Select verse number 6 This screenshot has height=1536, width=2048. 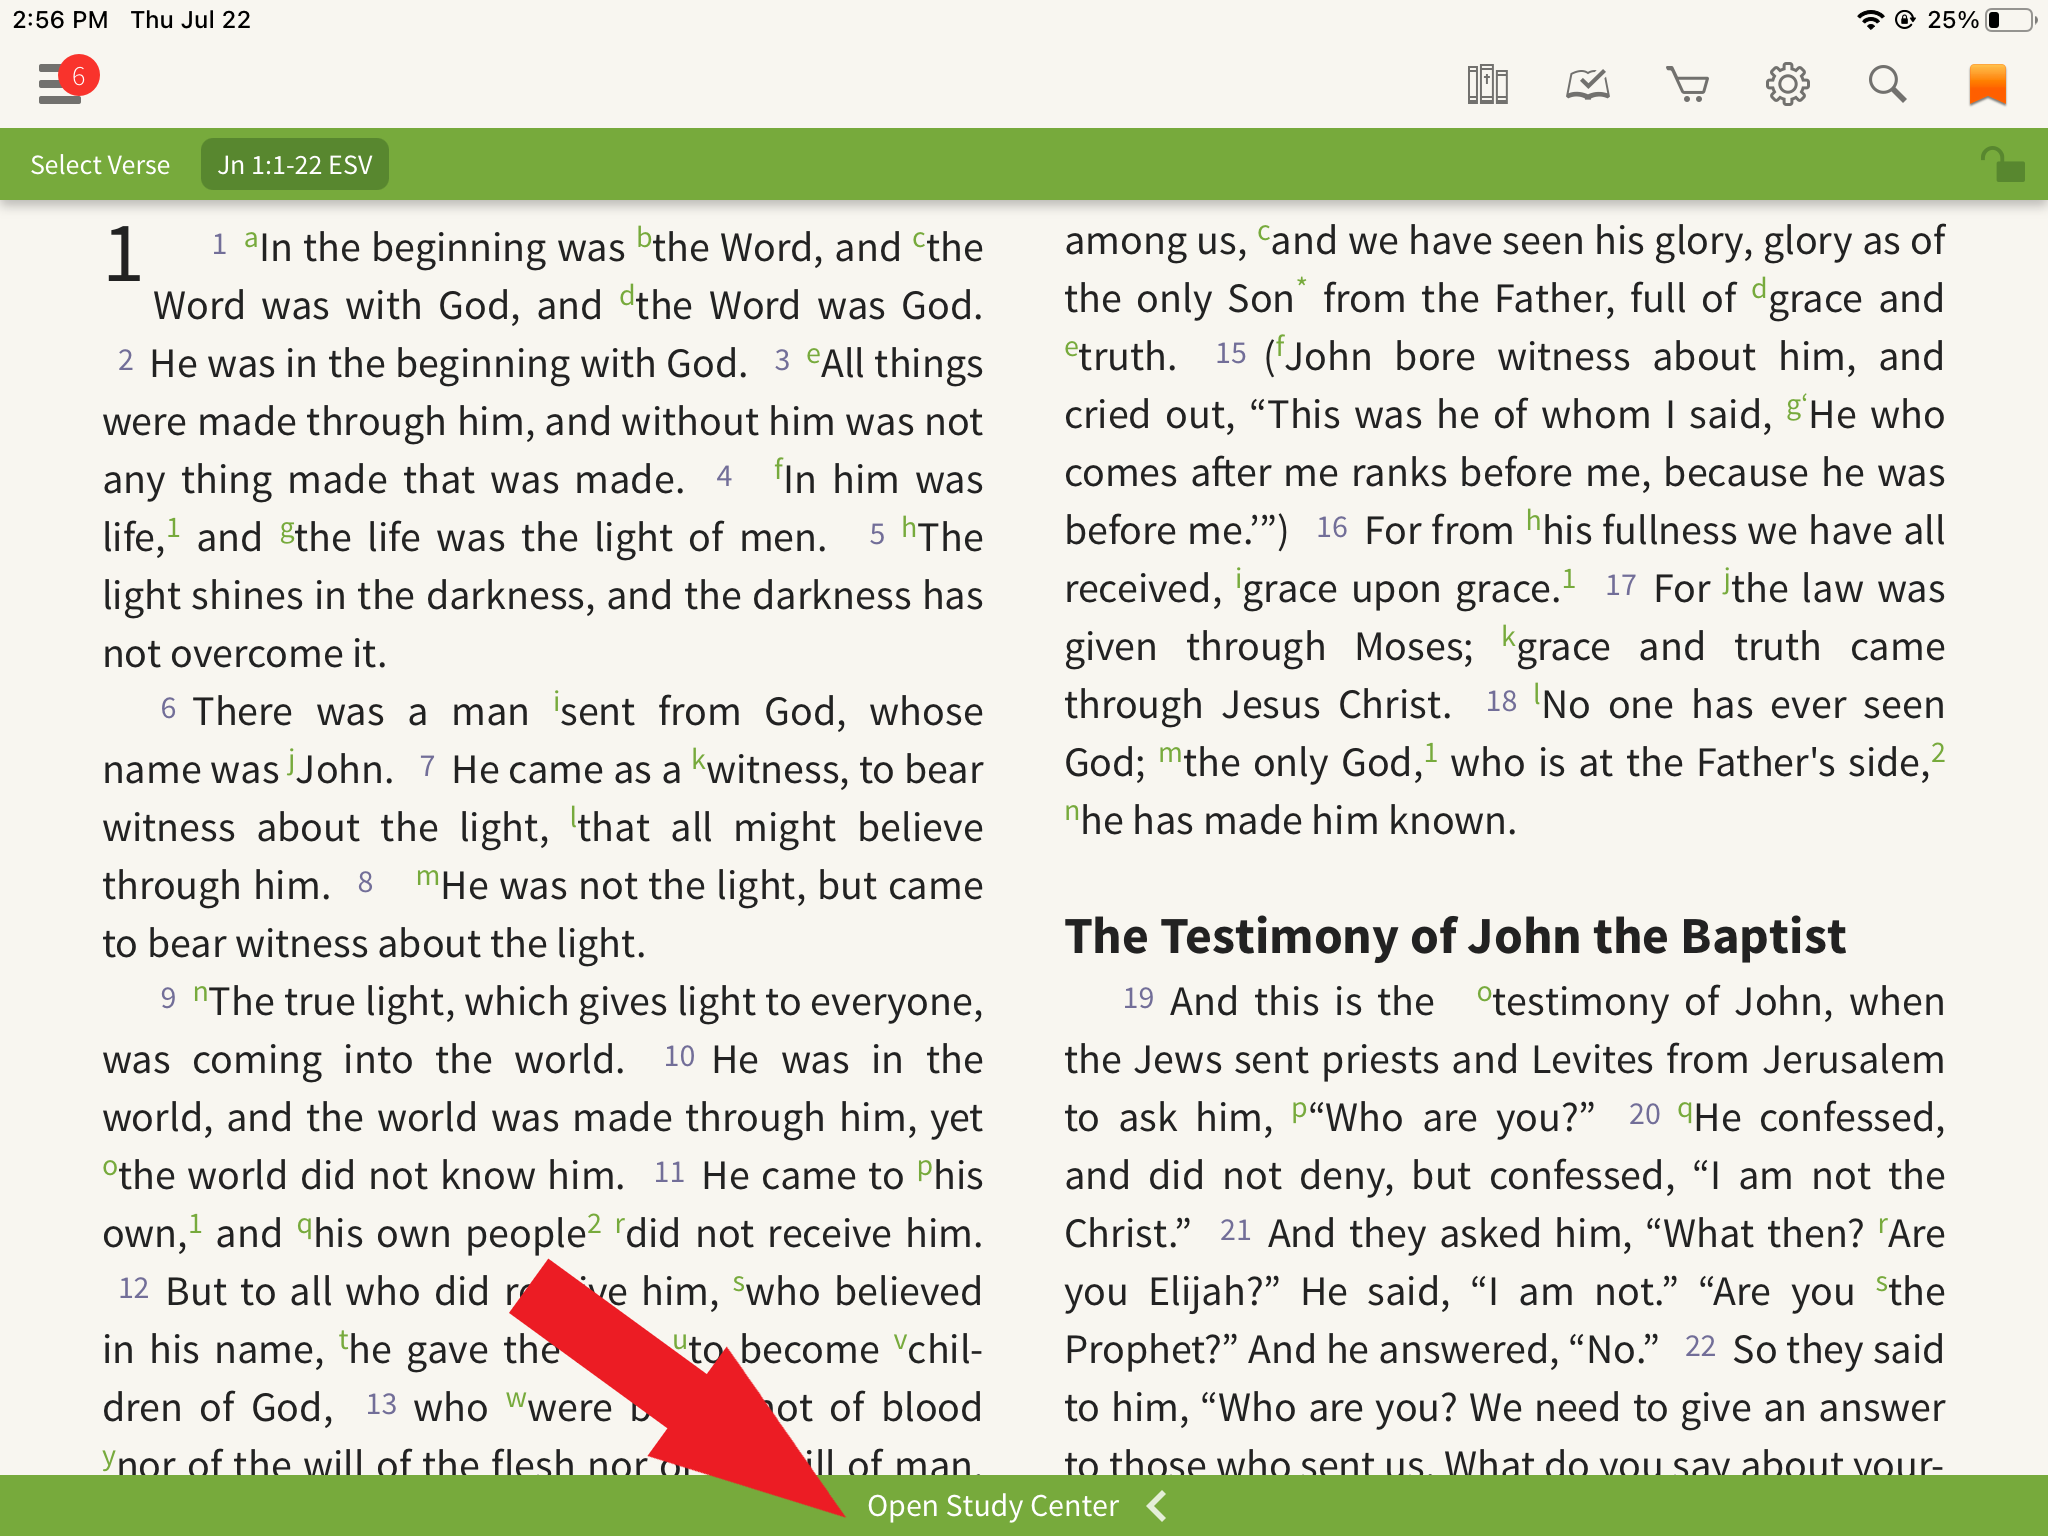tap(168, 708)
